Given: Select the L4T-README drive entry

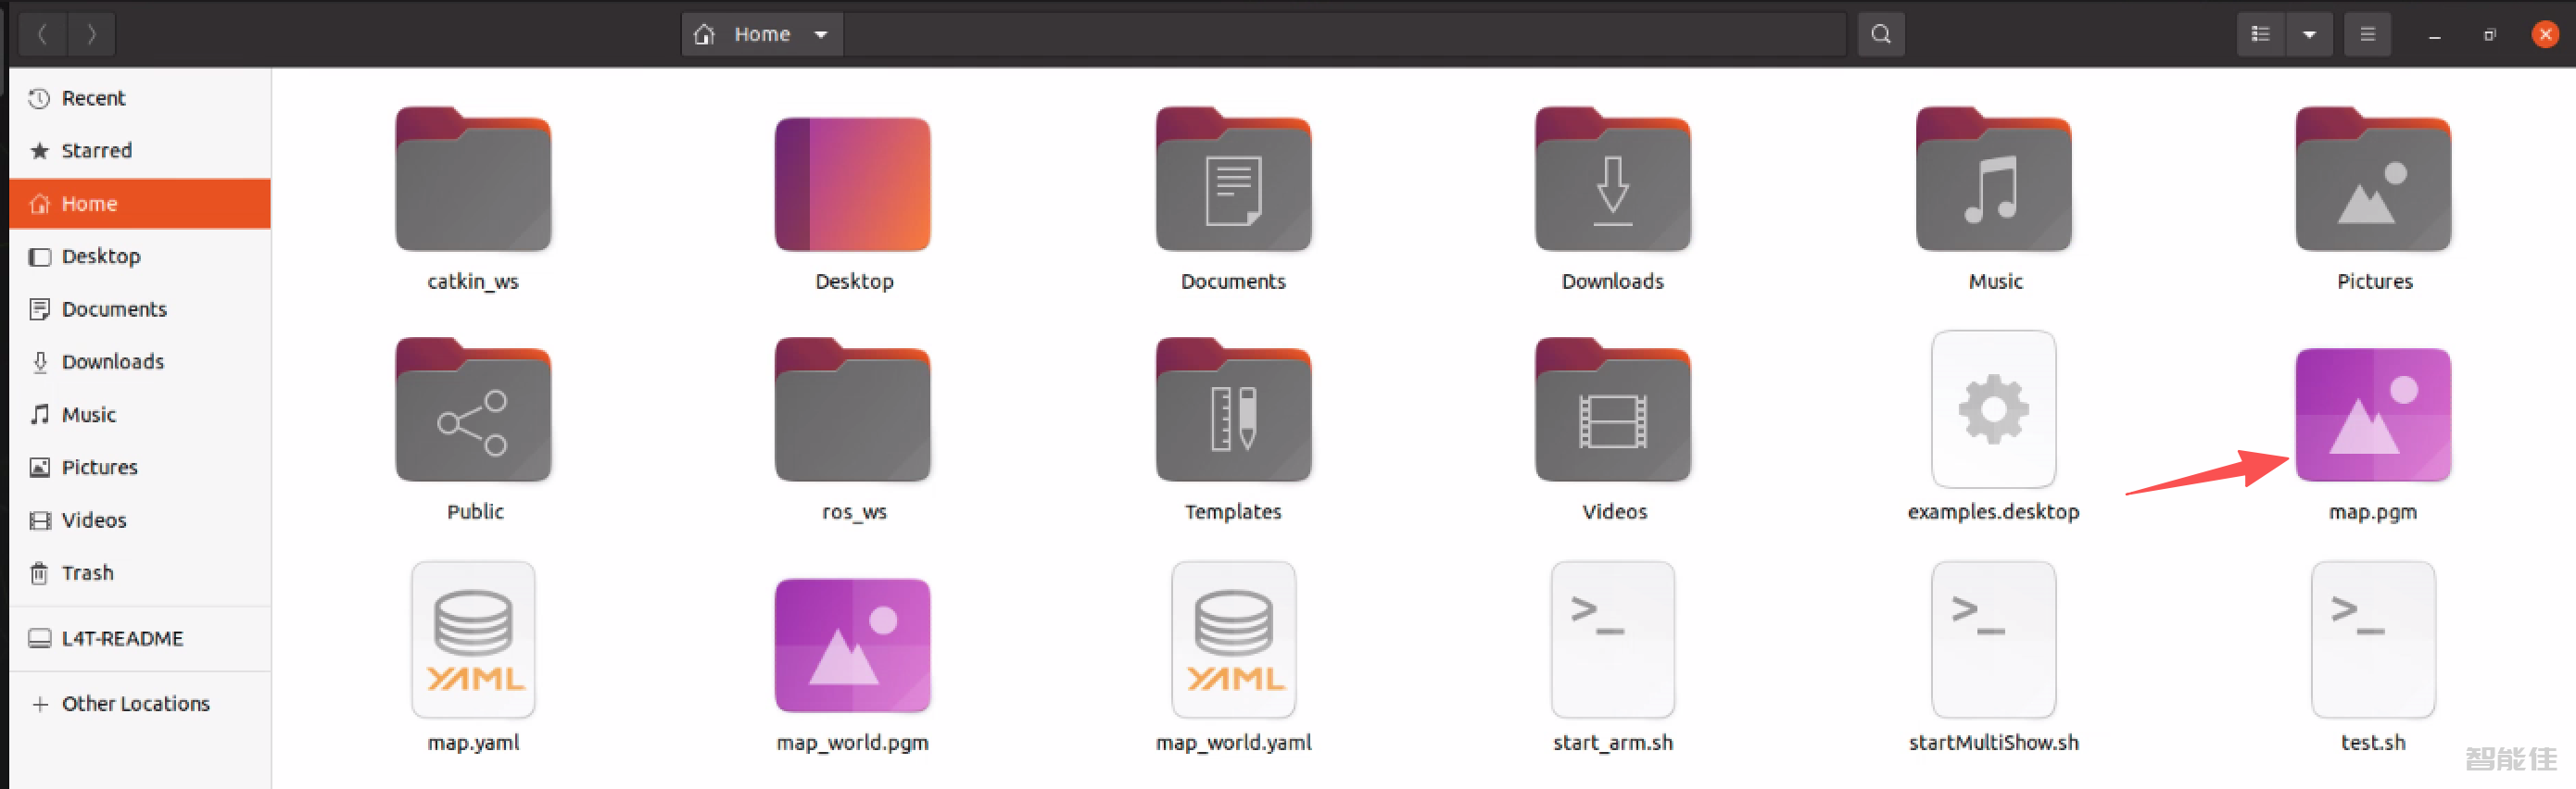Looking at the screenshot, I should (122, 638).
